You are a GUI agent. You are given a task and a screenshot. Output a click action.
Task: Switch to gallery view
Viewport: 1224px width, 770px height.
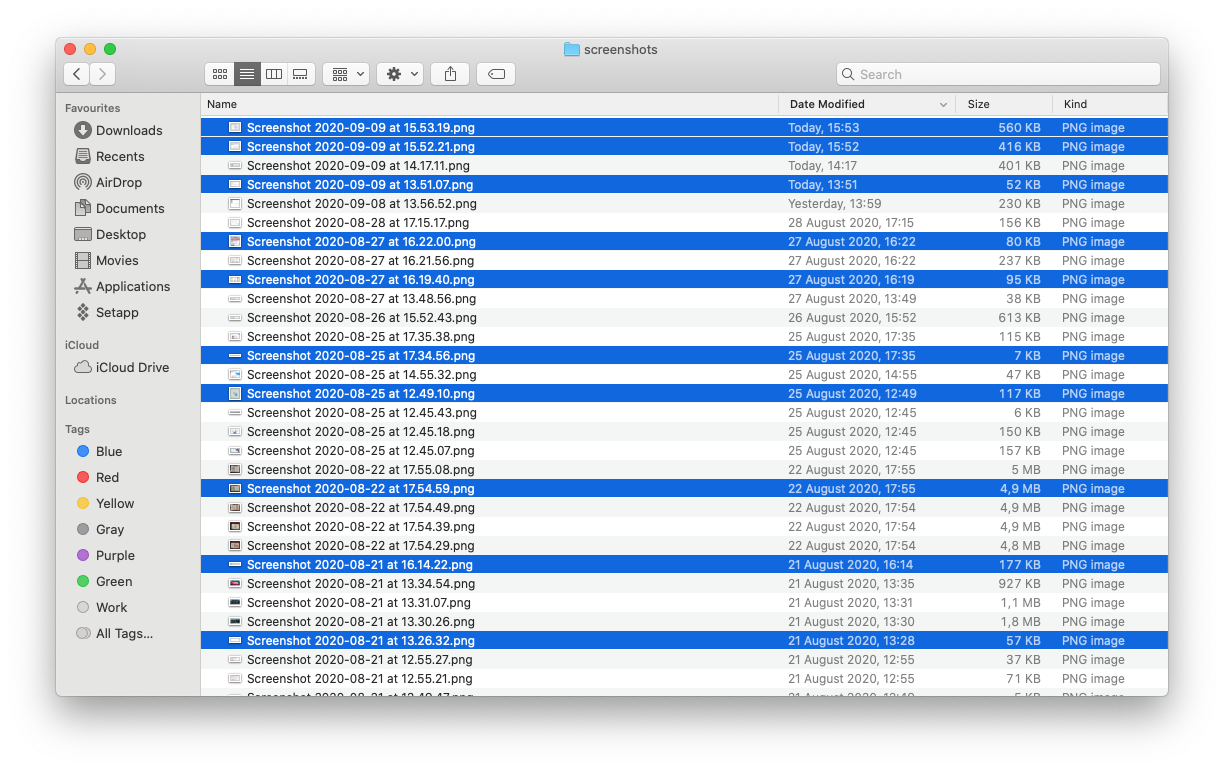click(300, 73)
